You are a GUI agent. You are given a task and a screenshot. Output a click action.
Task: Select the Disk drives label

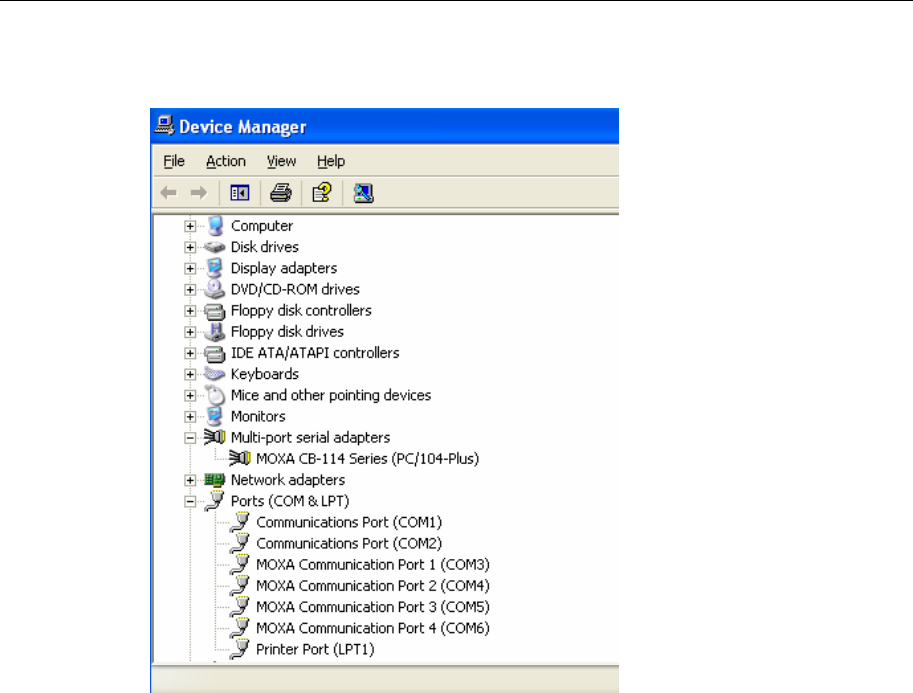(265, 248)
